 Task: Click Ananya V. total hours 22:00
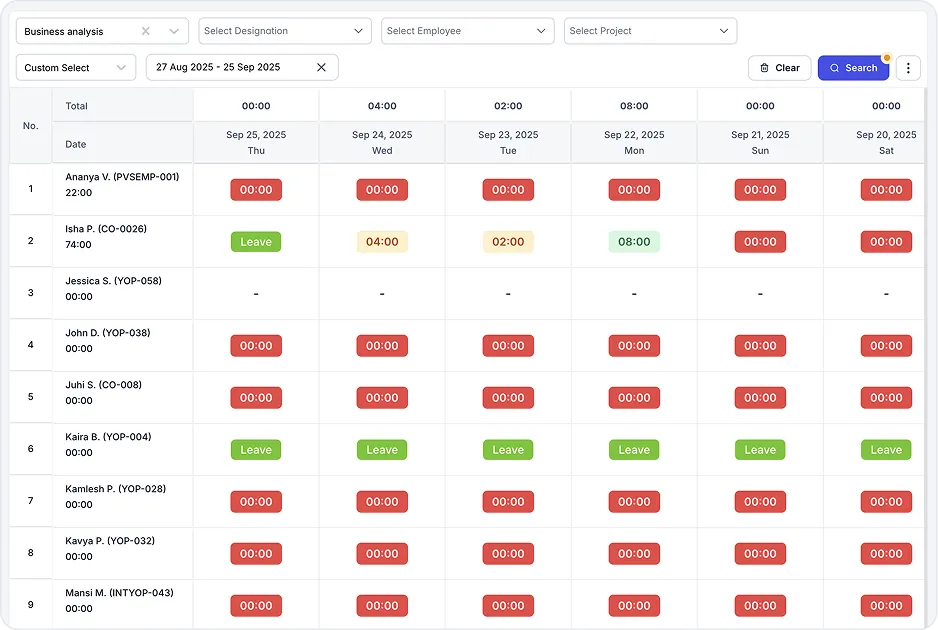click(78, 192)
